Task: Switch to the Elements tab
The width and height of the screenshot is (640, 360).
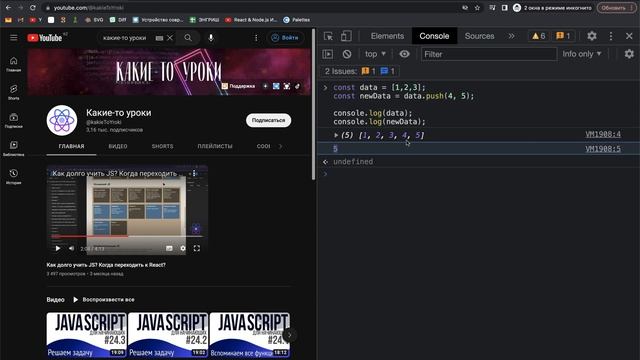Action: [x=387, y=36]
